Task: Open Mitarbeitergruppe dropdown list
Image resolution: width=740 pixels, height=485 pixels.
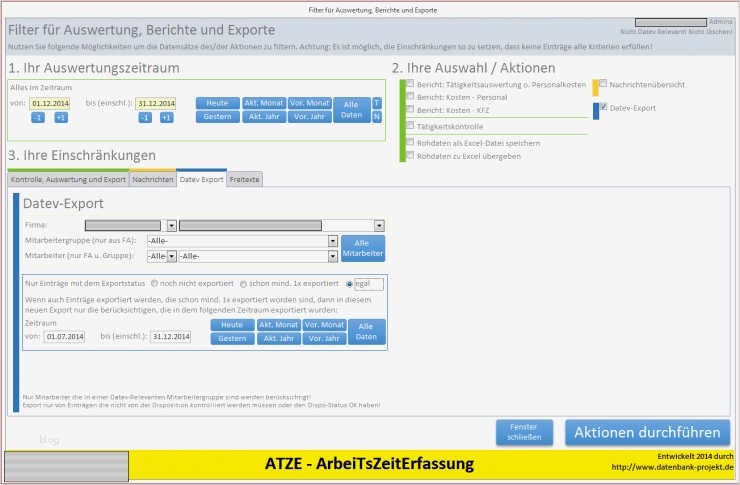Action: point(333,241)
